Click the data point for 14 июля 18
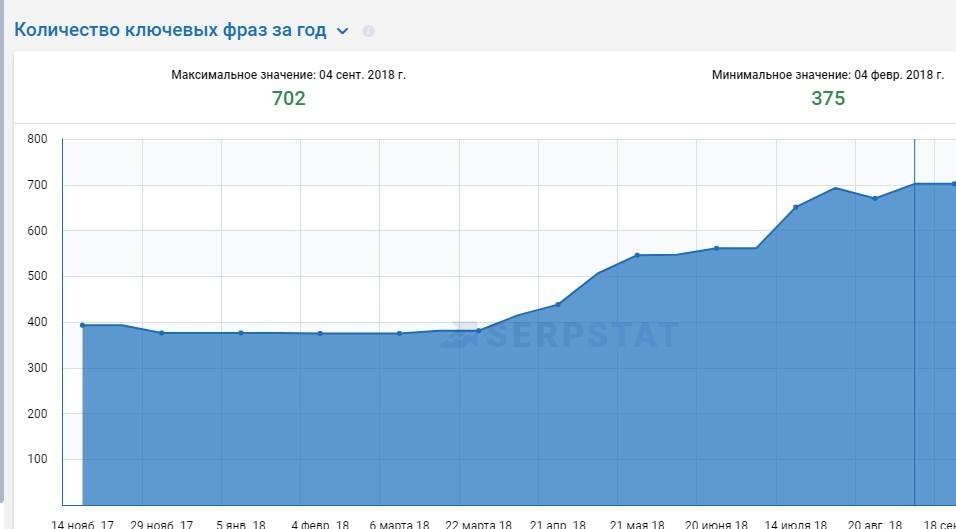Viewport: 956px width, 529px height. click(796, 207)
